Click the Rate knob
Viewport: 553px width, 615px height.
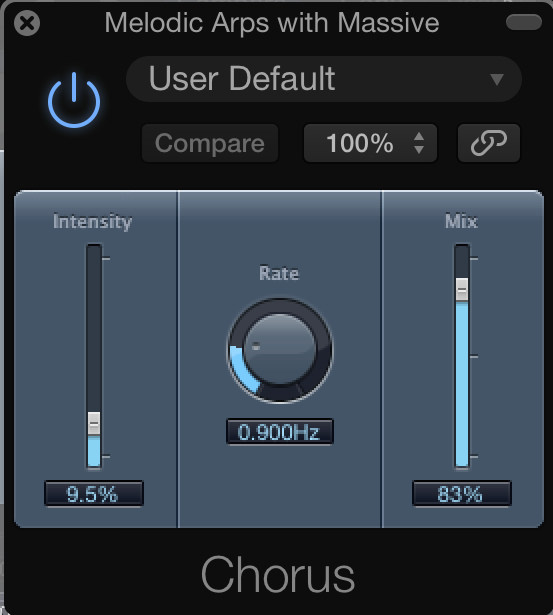(x=280, y=350)
